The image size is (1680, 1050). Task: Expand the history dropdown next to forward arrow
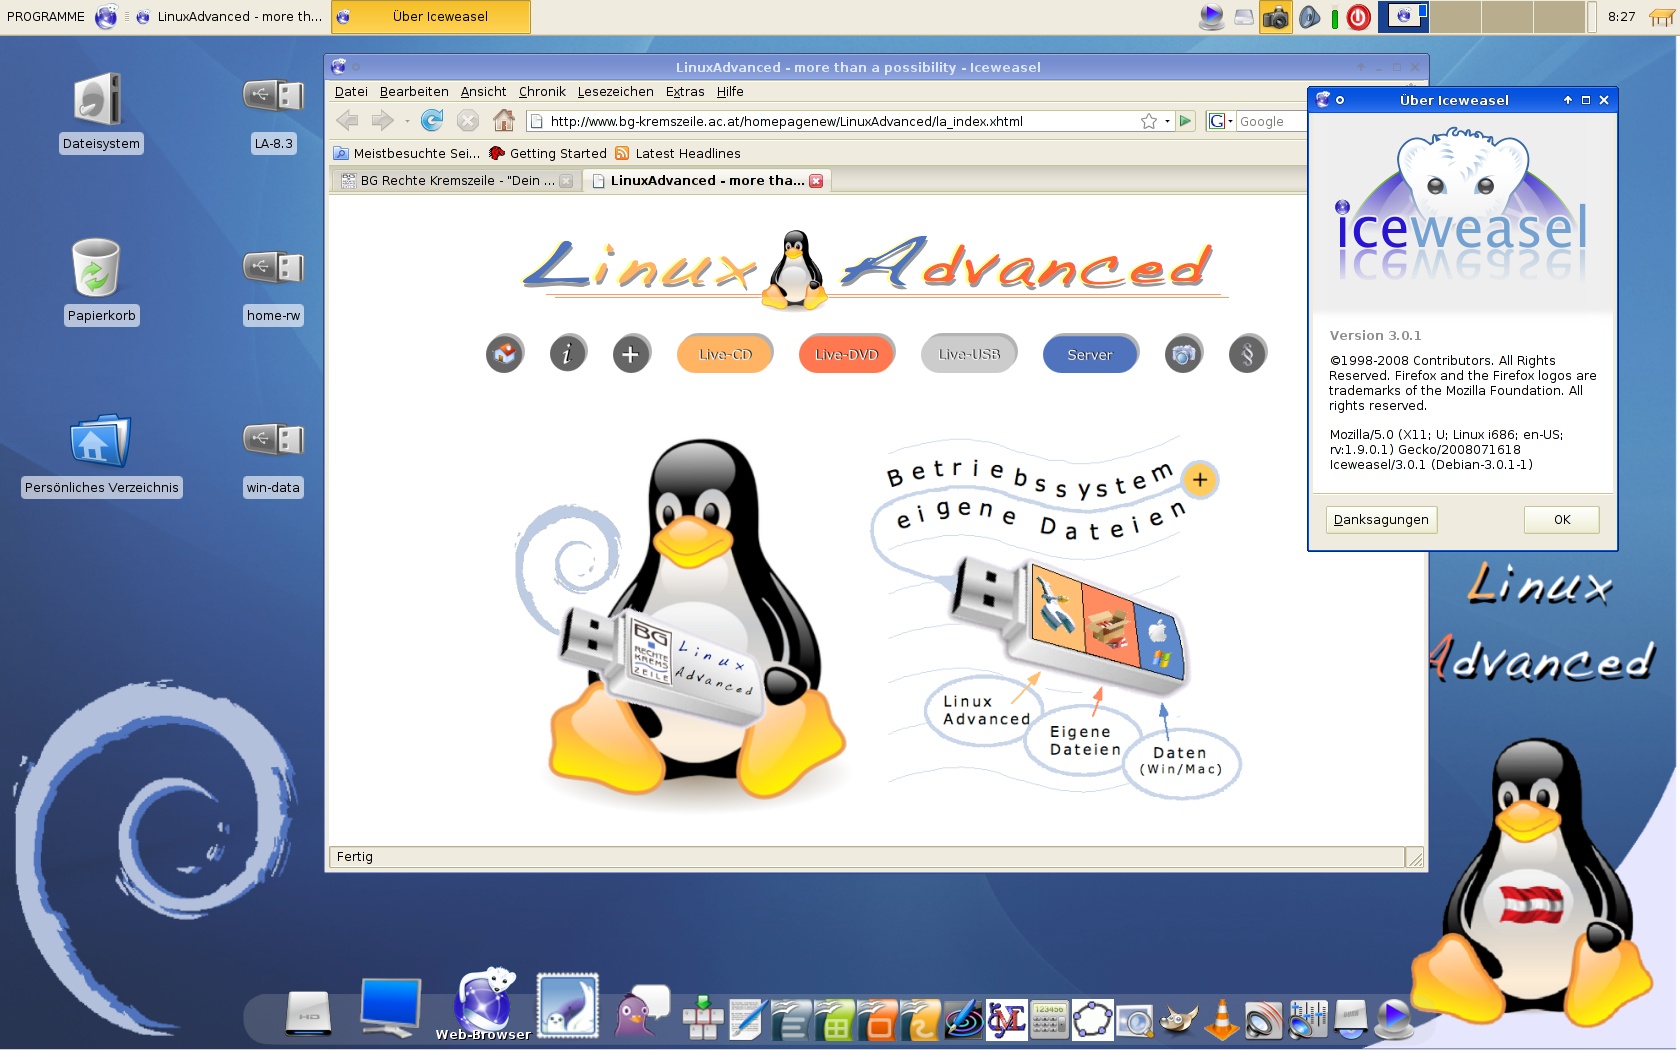[407, 122]
